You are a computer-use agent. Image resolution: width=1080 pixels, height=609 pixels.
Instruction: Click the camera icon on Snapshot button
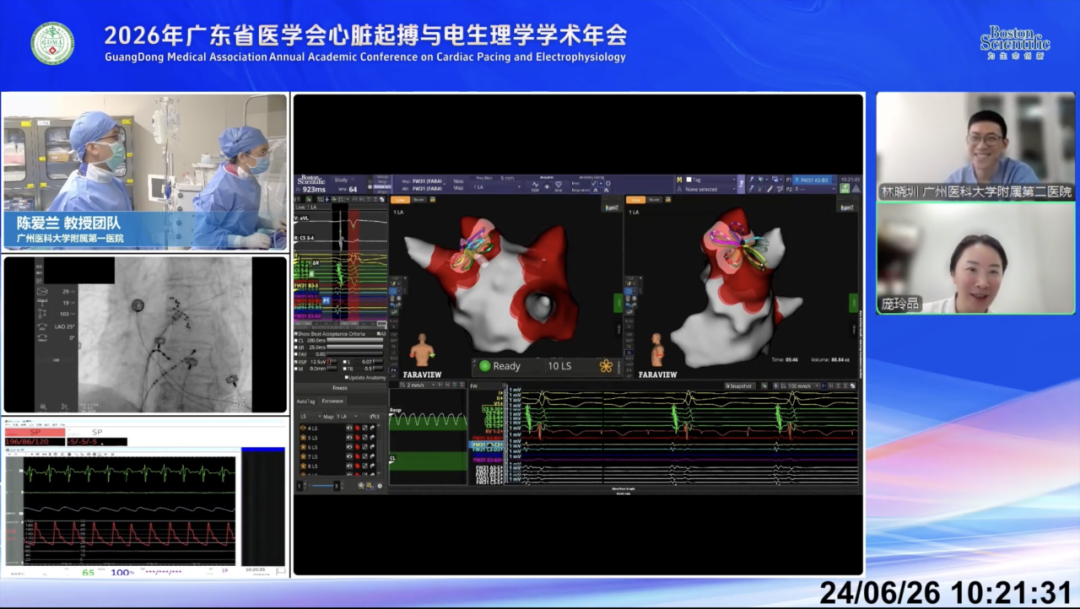(x=728, y=386)
